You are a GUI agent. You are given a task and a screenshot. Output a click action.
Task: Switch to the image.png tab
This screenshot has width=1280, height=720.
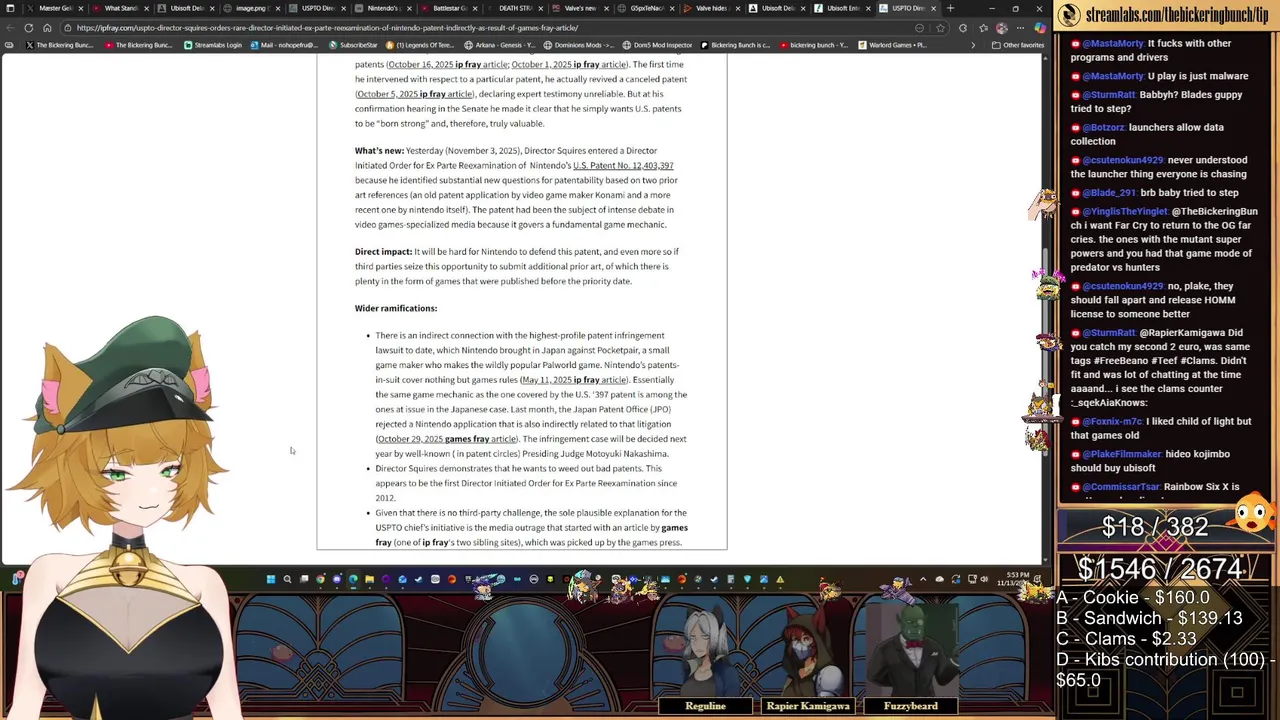point(253,8)
